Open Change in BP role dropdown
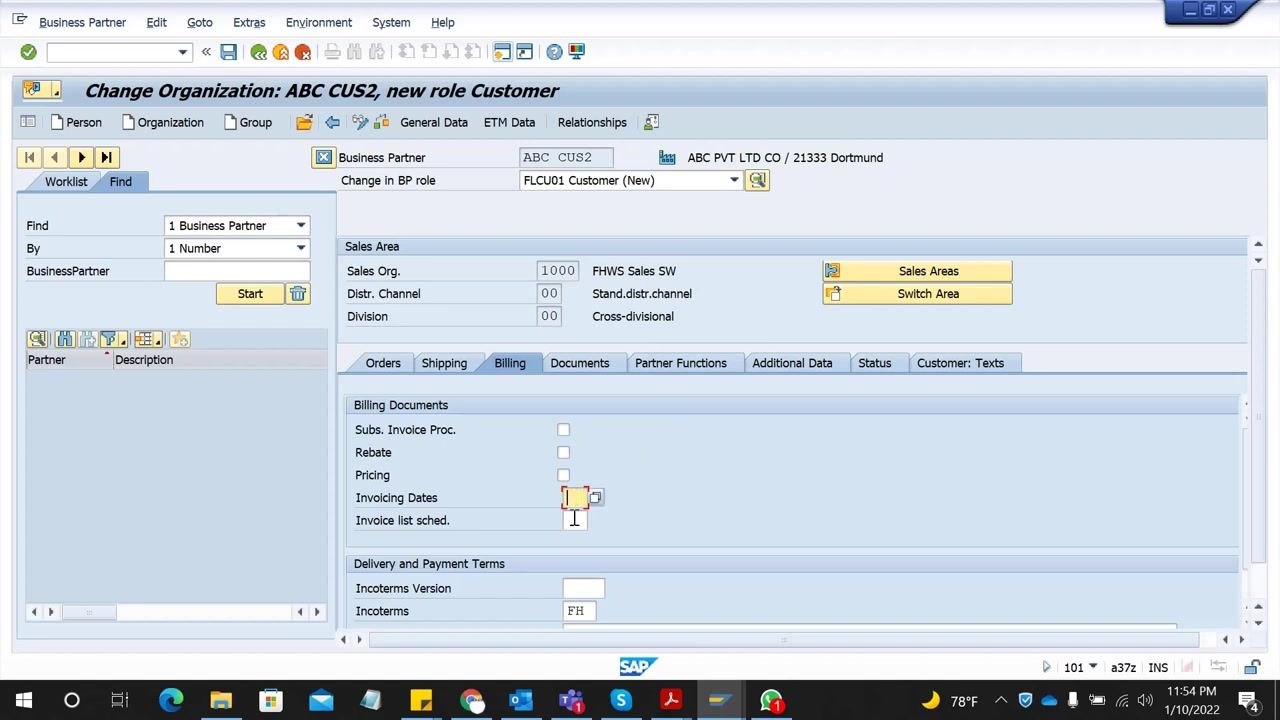Viewport: 1280px width, 720px height. pyautogui.click(x=734, y=180)
